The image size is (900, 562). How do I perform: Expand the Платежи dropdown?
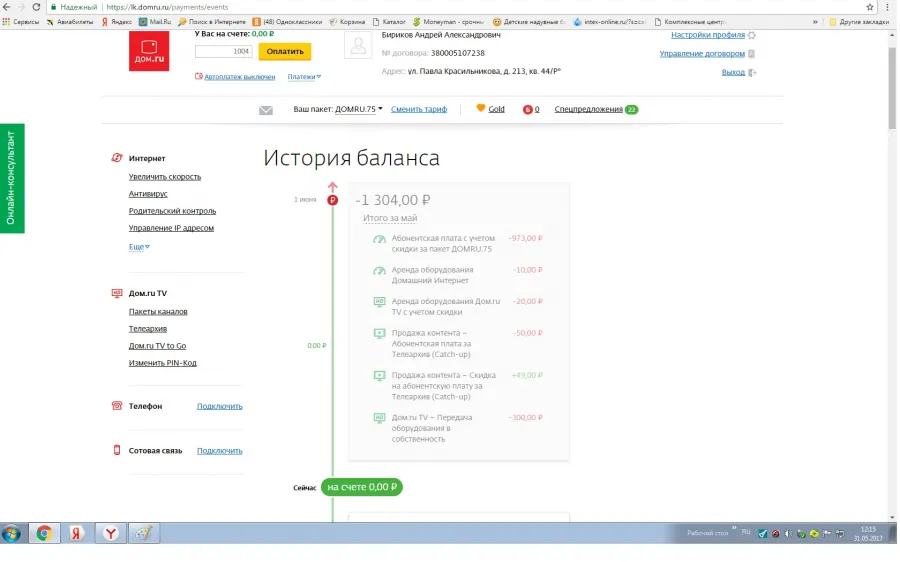pyautogui.click(x=304, y=76)
